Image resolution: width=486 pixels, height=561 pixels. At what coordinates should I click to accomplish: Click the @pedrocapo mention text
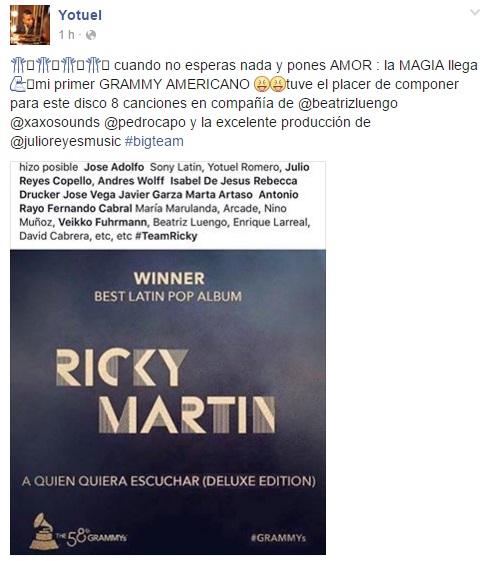point(145,122)
